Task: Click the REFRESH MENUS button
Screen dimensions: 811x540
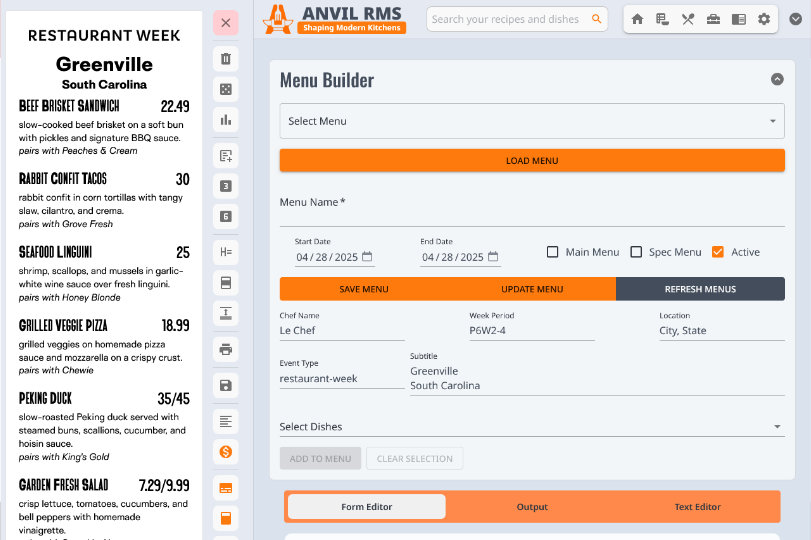Action: coord(700,289)
